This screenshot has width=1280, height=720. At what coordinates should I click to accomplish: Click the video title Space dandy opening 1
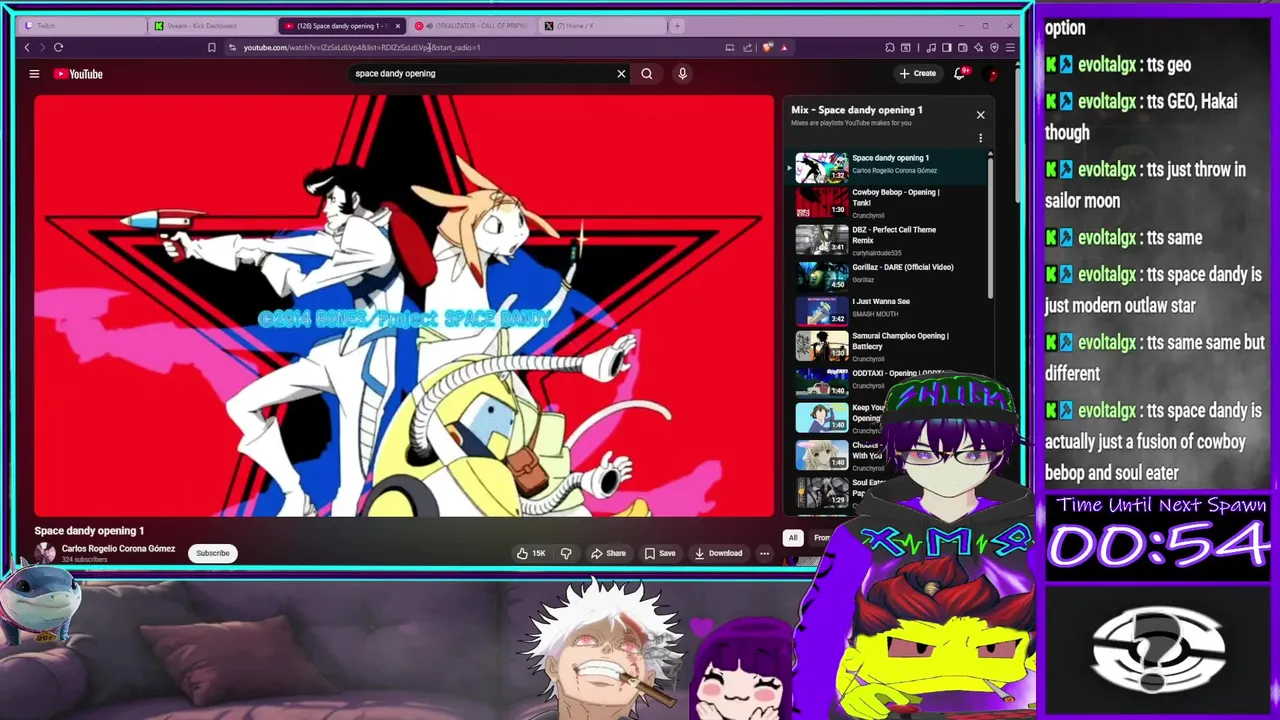click(89, 531)
